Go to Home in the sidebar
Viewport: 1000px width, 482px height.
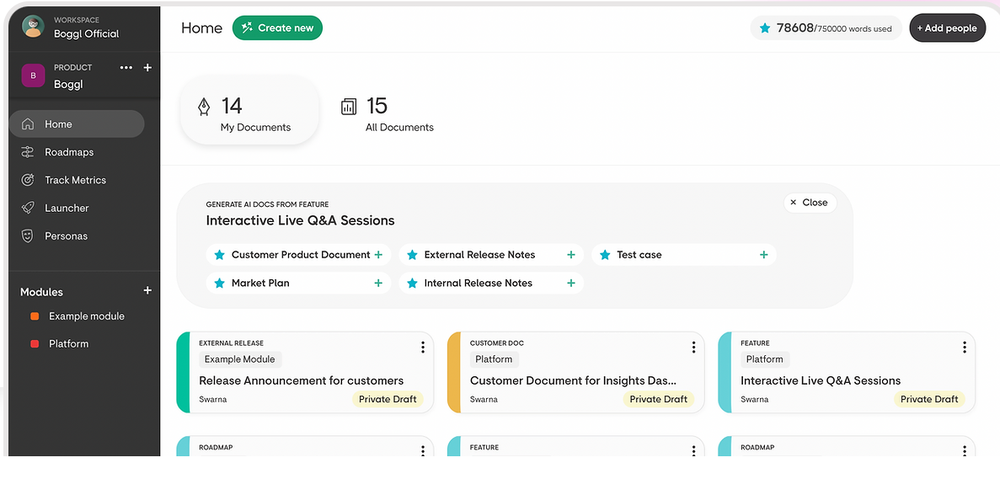pyautogui.click(x=76, y=124)
